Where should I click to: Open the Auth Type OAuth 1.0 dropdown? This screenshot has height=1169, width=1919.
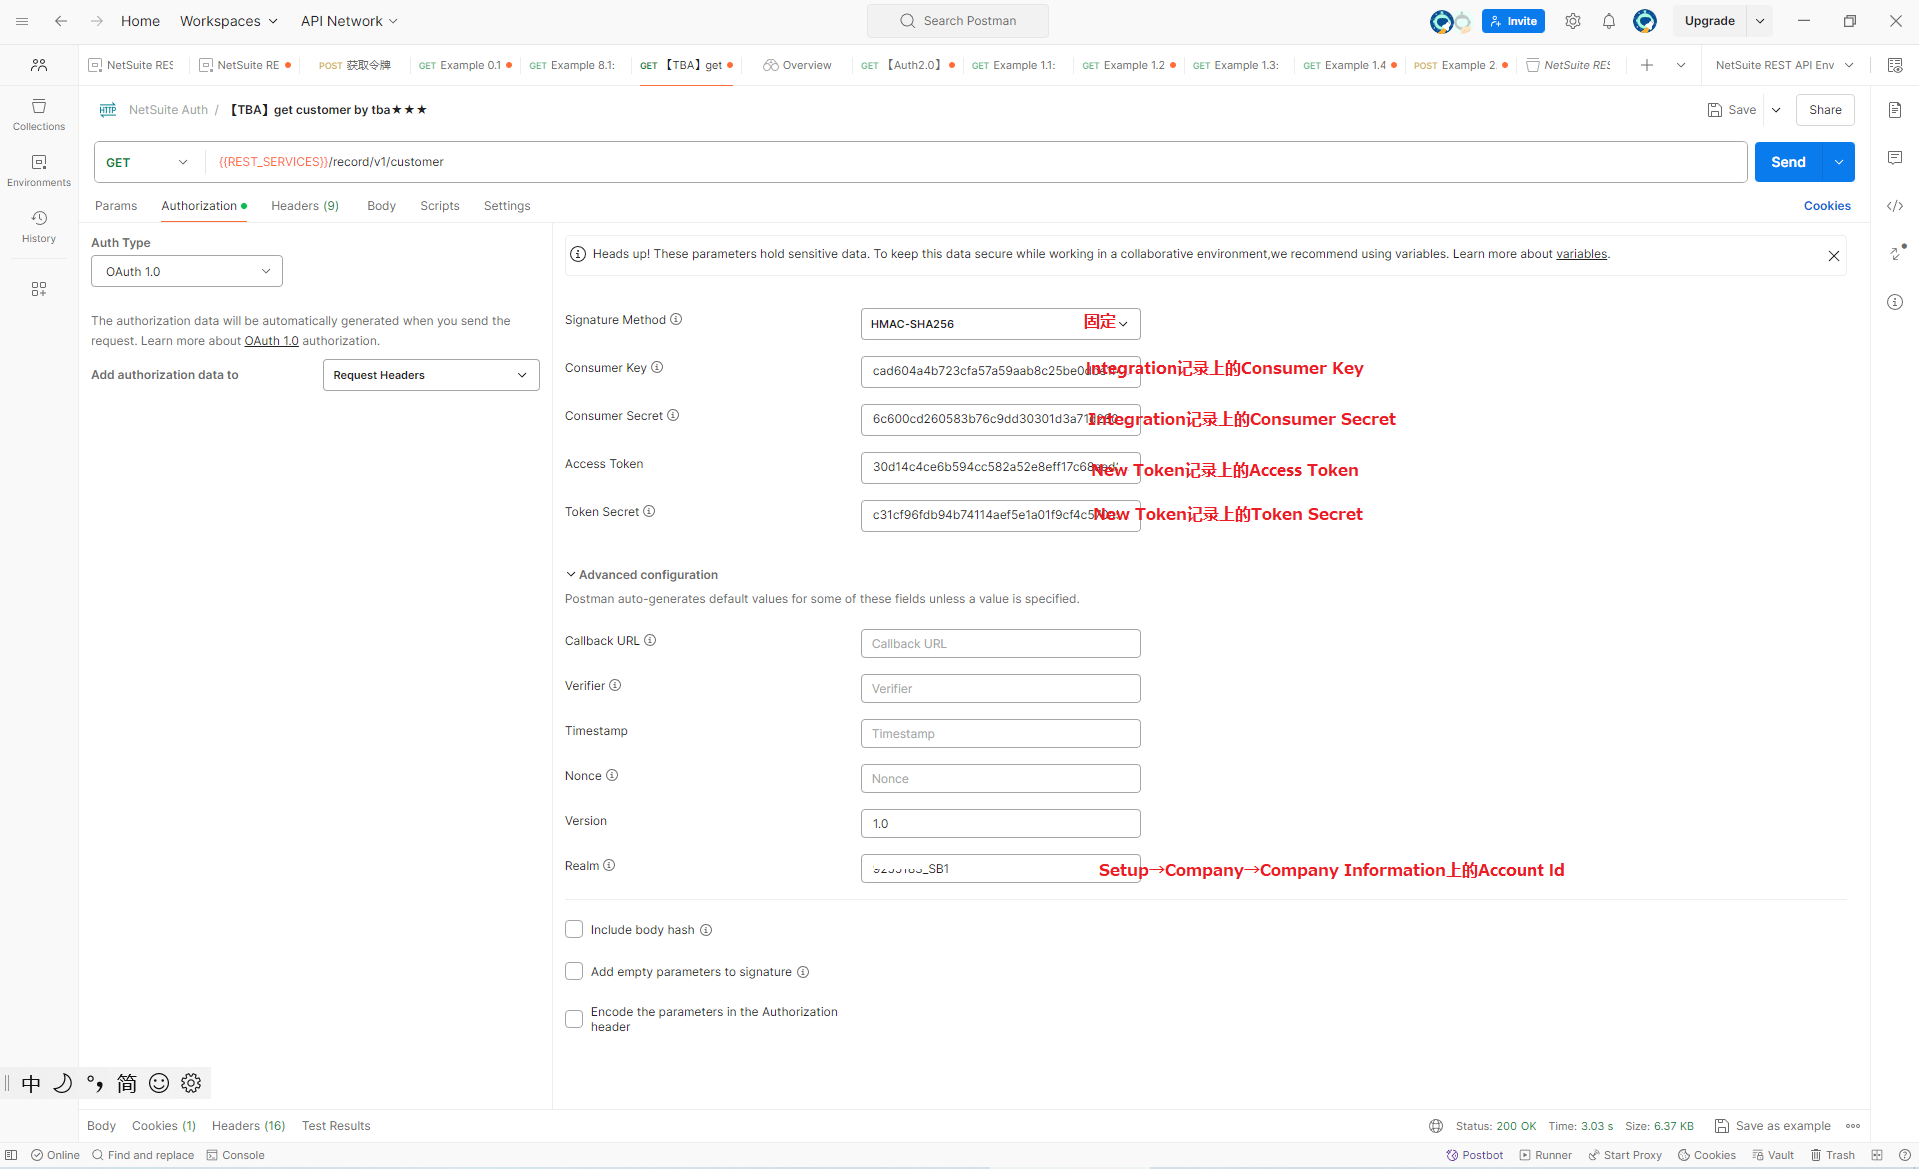click(x=187, y=271)
